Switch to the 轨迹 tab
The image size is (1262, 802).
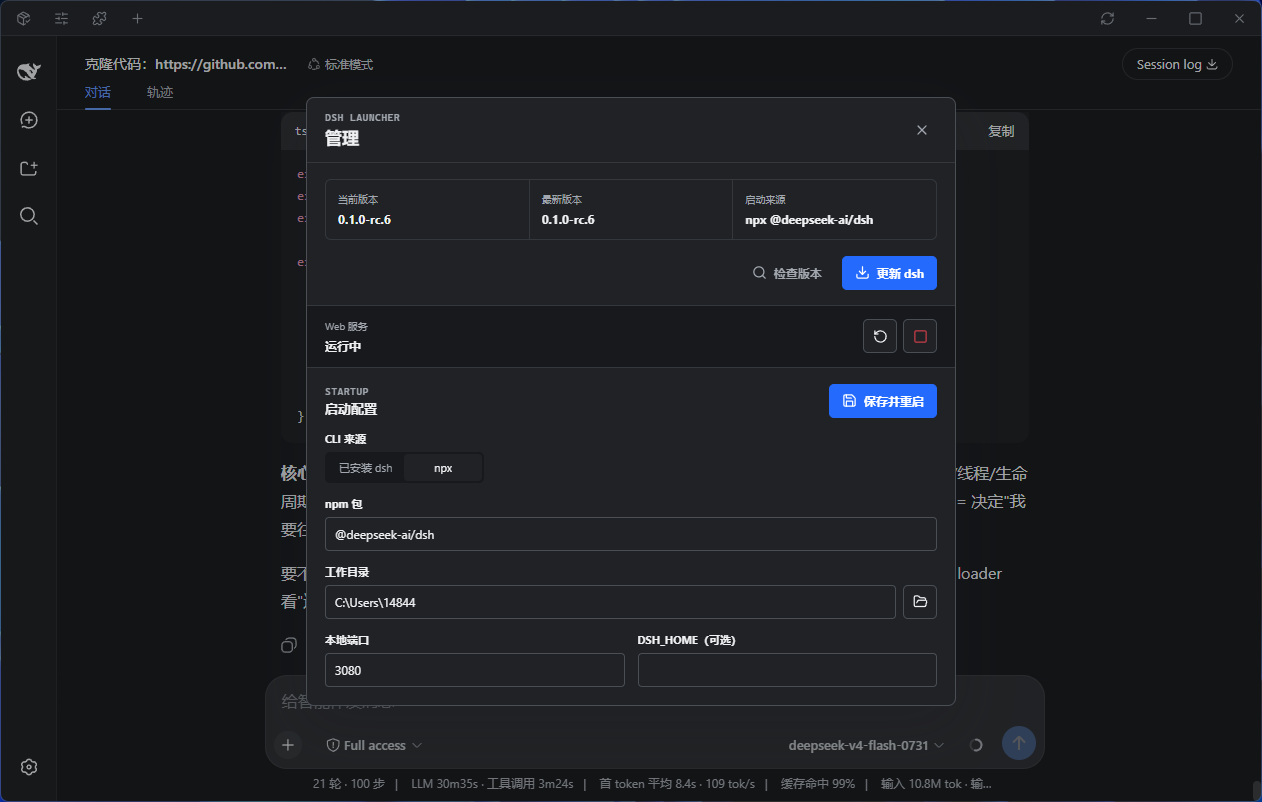tap(160, 92)
